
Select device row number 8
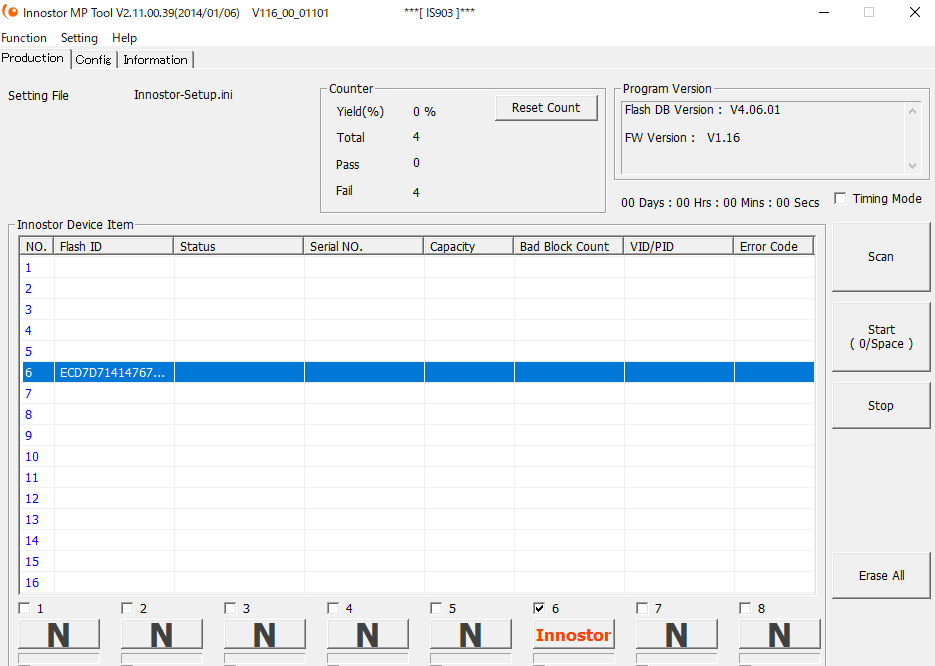pyautogui.click(x=417, y=414)
